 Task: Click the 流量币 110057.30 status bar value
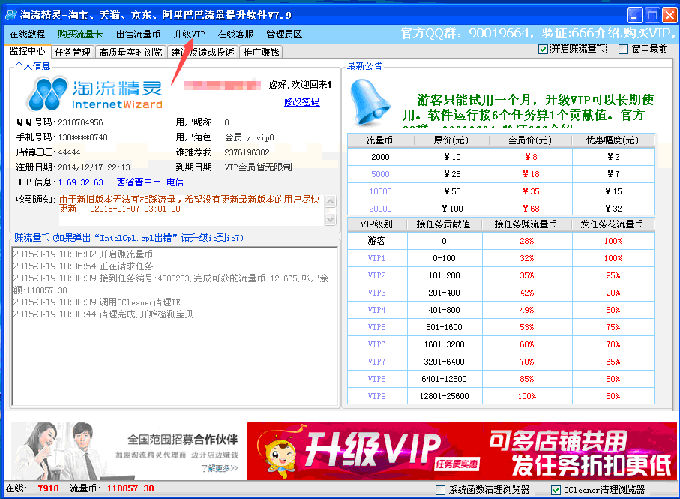pyautogui.click(x=112, y=489)
